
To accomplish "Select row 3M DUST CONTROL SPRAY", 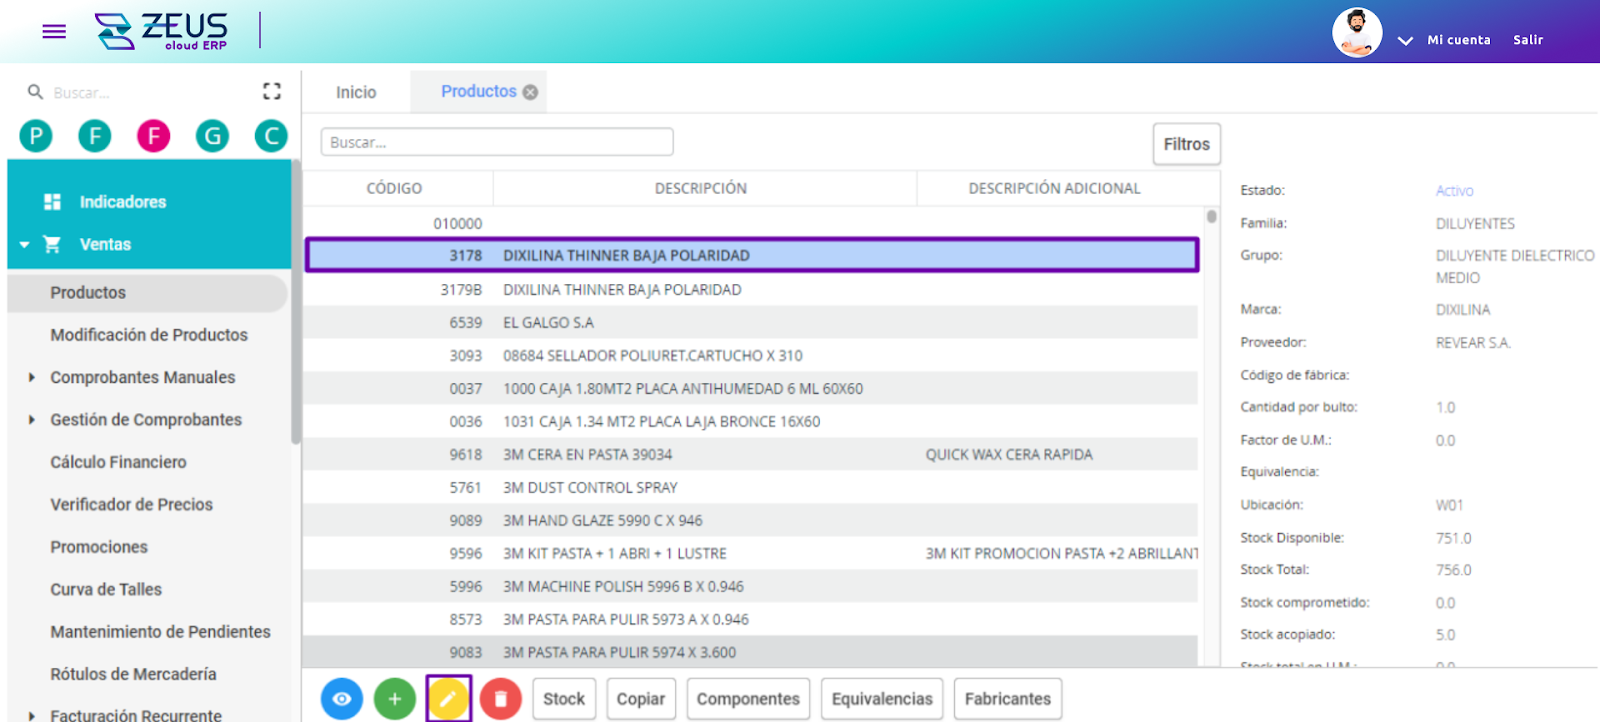I will 751,488.
